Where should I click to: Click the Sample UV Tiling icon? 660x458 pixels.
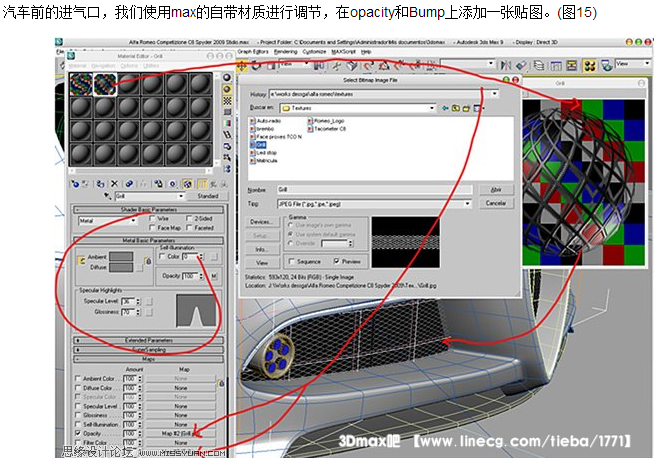coord(227,112)
